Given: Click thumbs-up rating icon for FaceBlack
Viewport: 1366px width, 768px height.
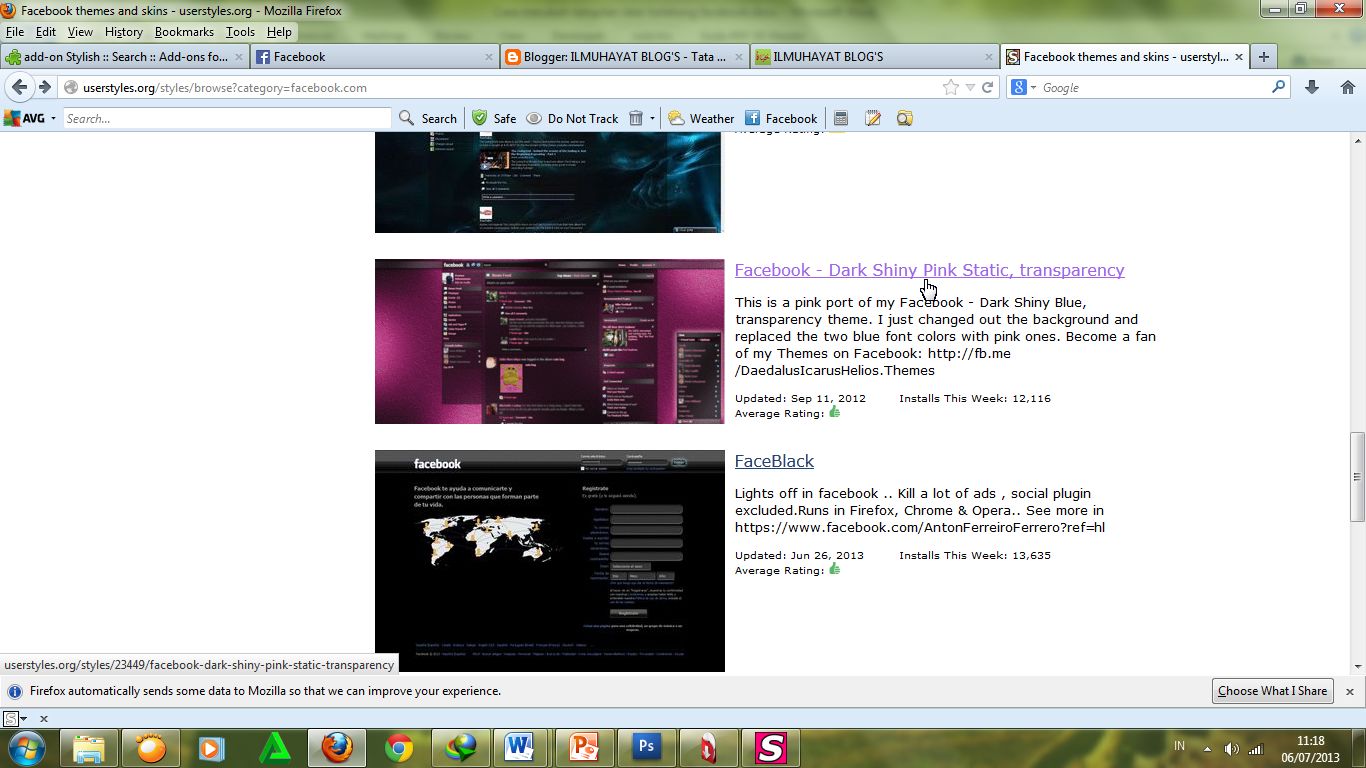Looking at the screenshot, I should click(834, 569).
